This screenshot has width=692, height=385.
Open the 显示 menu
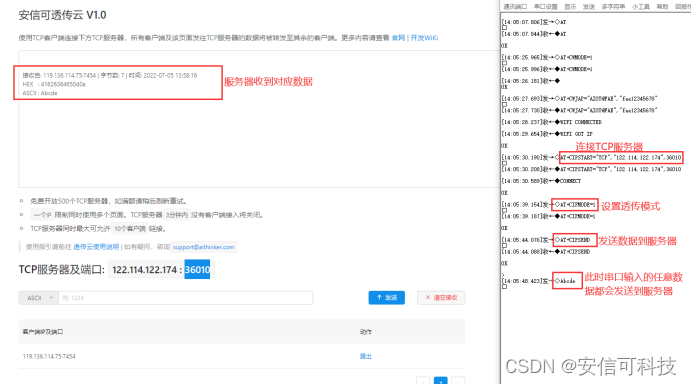pyautogui.click(x=570, y=7)
